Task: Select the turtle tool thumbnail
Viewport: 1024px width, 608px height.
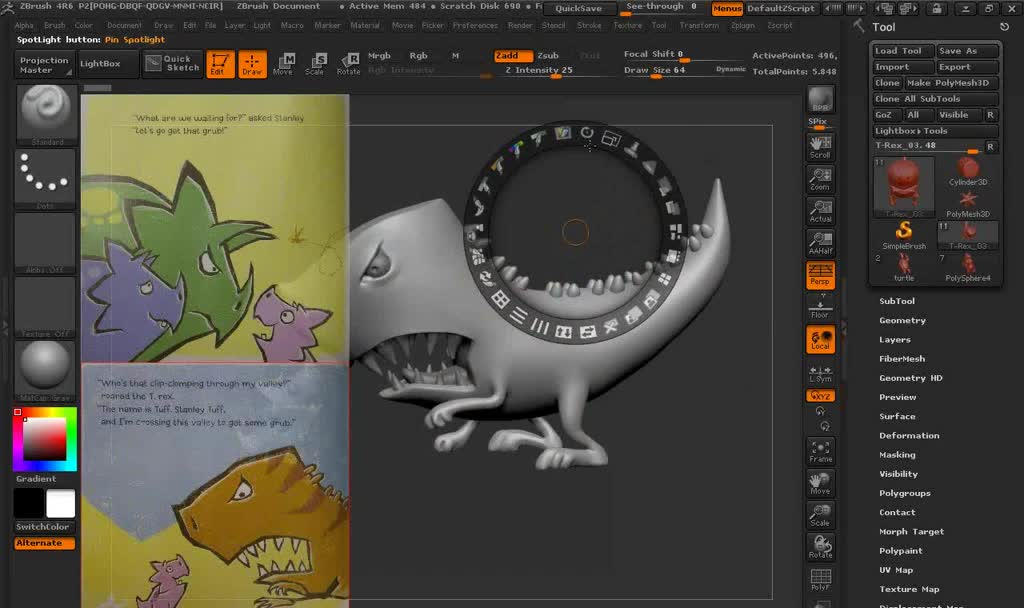Action: pyautogui.click(x=904, y=268)
